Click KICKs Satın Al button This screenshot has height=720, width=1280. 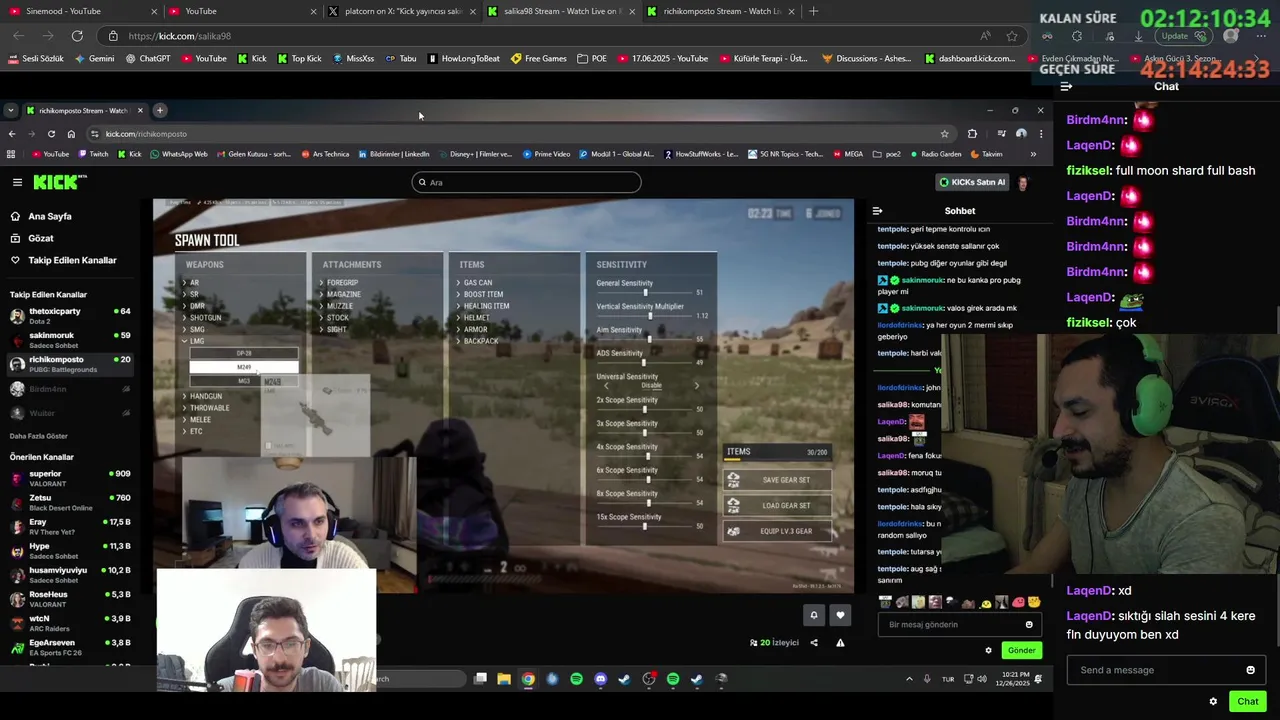tap(972, 182)
